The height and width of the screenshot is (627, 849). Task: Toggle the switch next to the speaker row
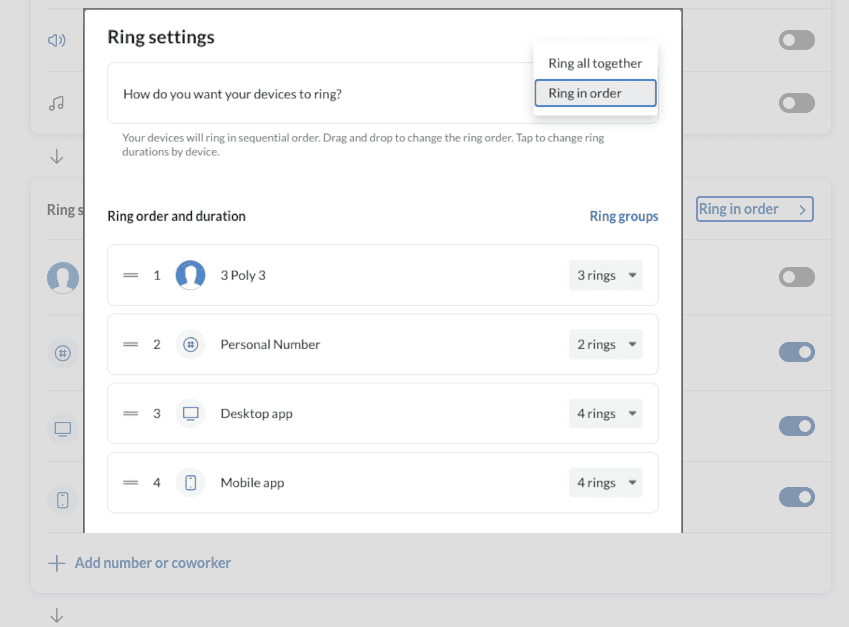click(796, 40)
